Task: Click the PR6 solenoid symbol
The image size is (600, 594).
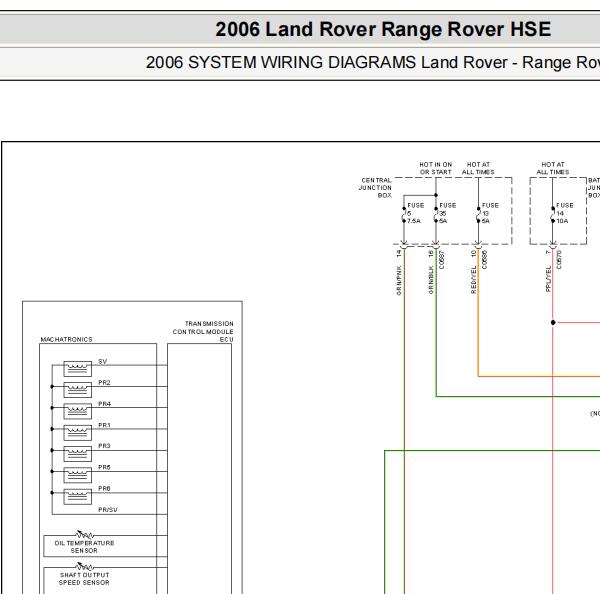Action: click(x=77, y=496)
